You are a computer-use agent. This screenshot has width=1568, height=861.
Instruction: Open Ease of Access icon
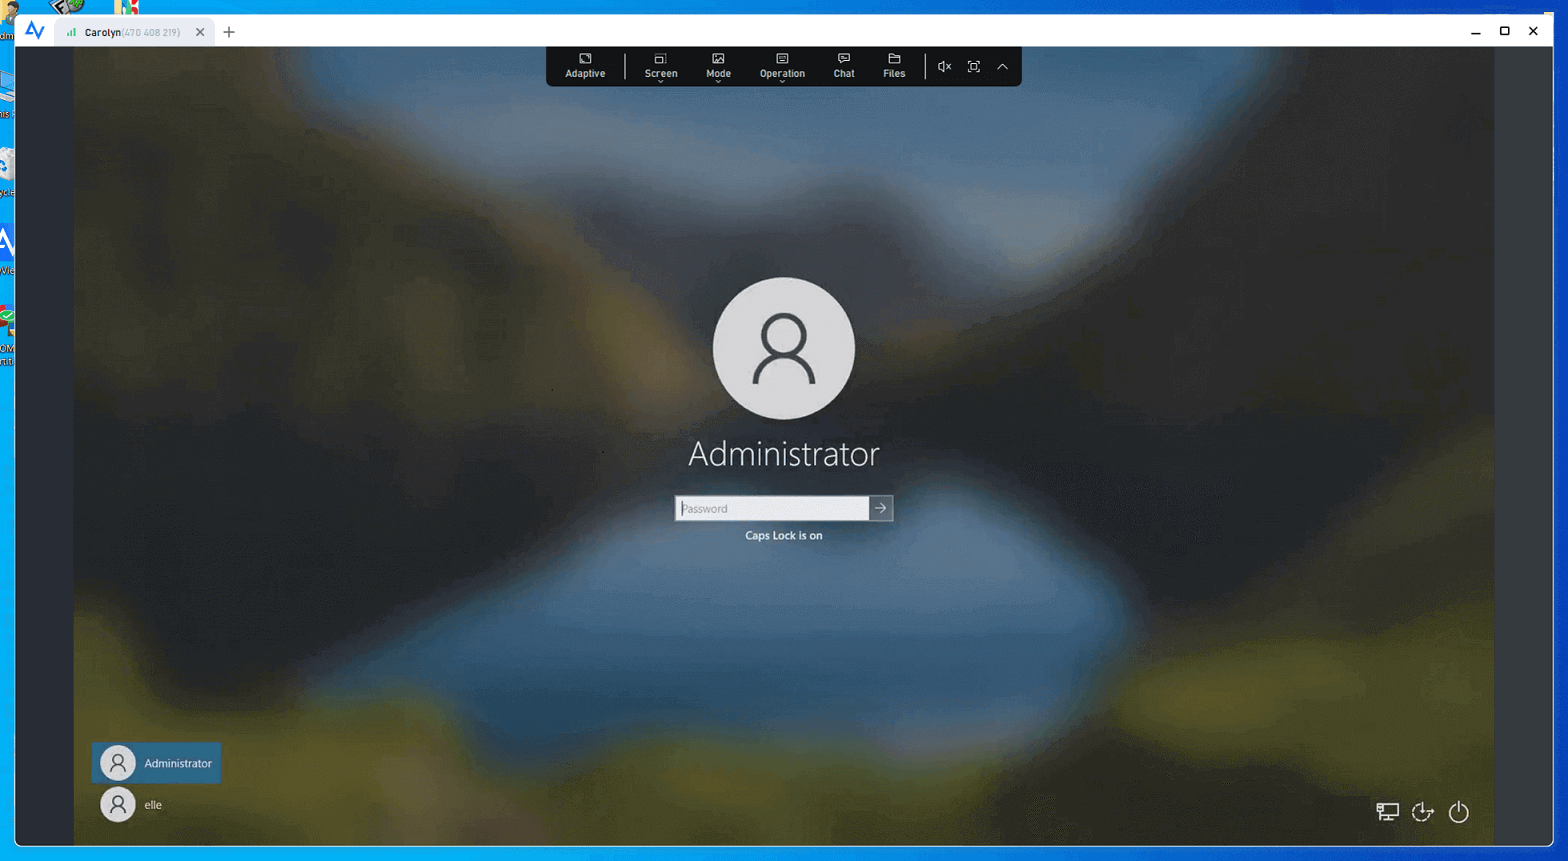[1423, 812]
